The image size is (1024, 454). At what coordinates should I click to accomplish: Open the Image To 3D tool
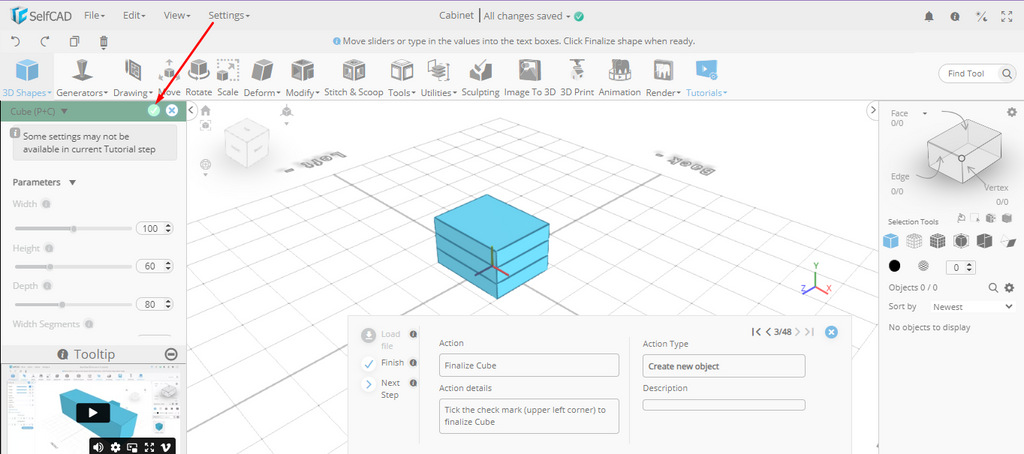point(529,75)
